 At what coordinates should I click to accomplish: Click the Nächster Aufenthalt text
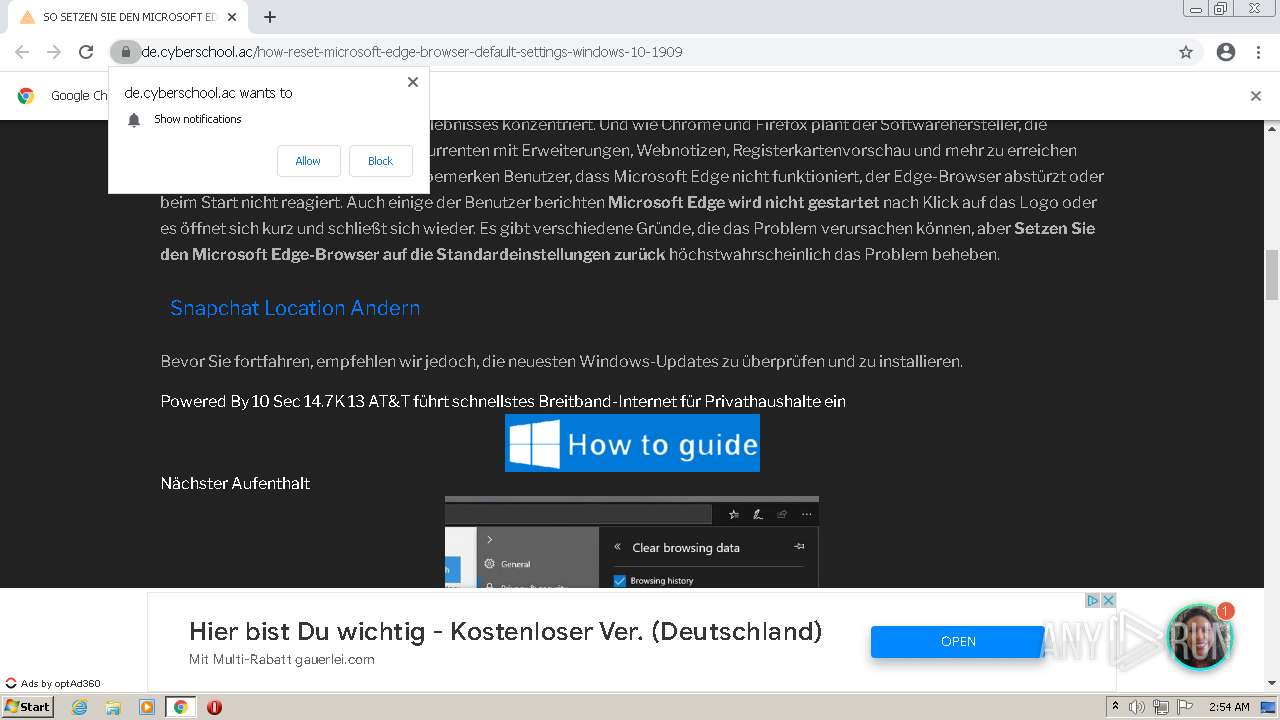click(x=235, y=483)
